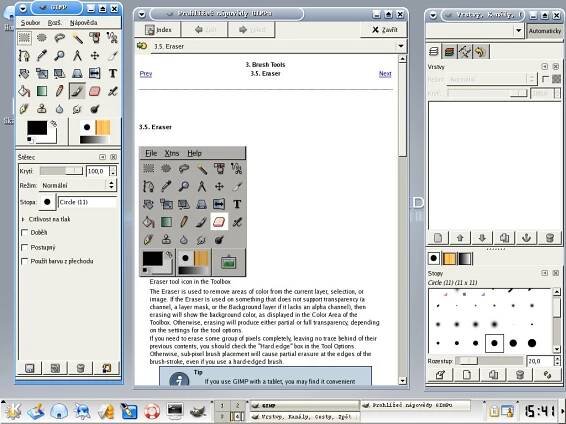Activate the Move tool in GIMP toolbox
Image resolution: width=566 pixels, height=424 pixels.
click(x=95, y=55)
